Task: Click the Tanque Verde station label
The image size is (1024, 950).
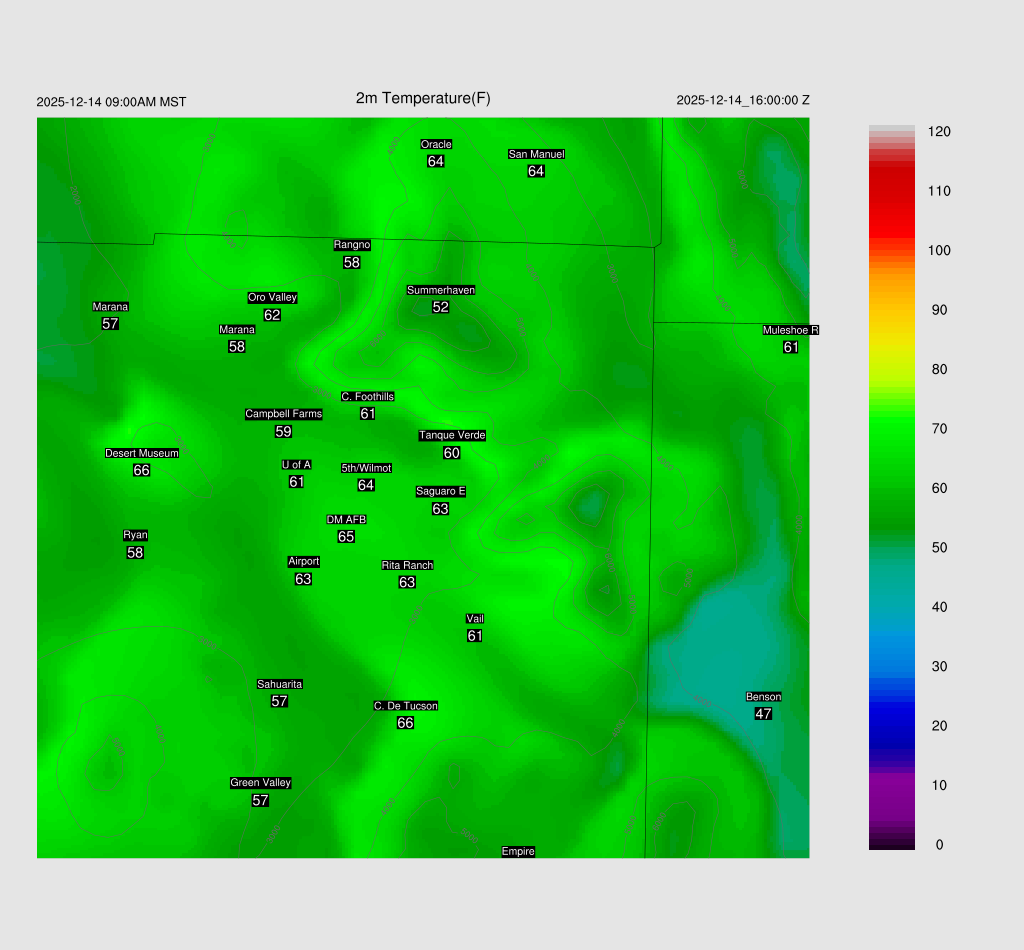Action: [x=452, y=436]
